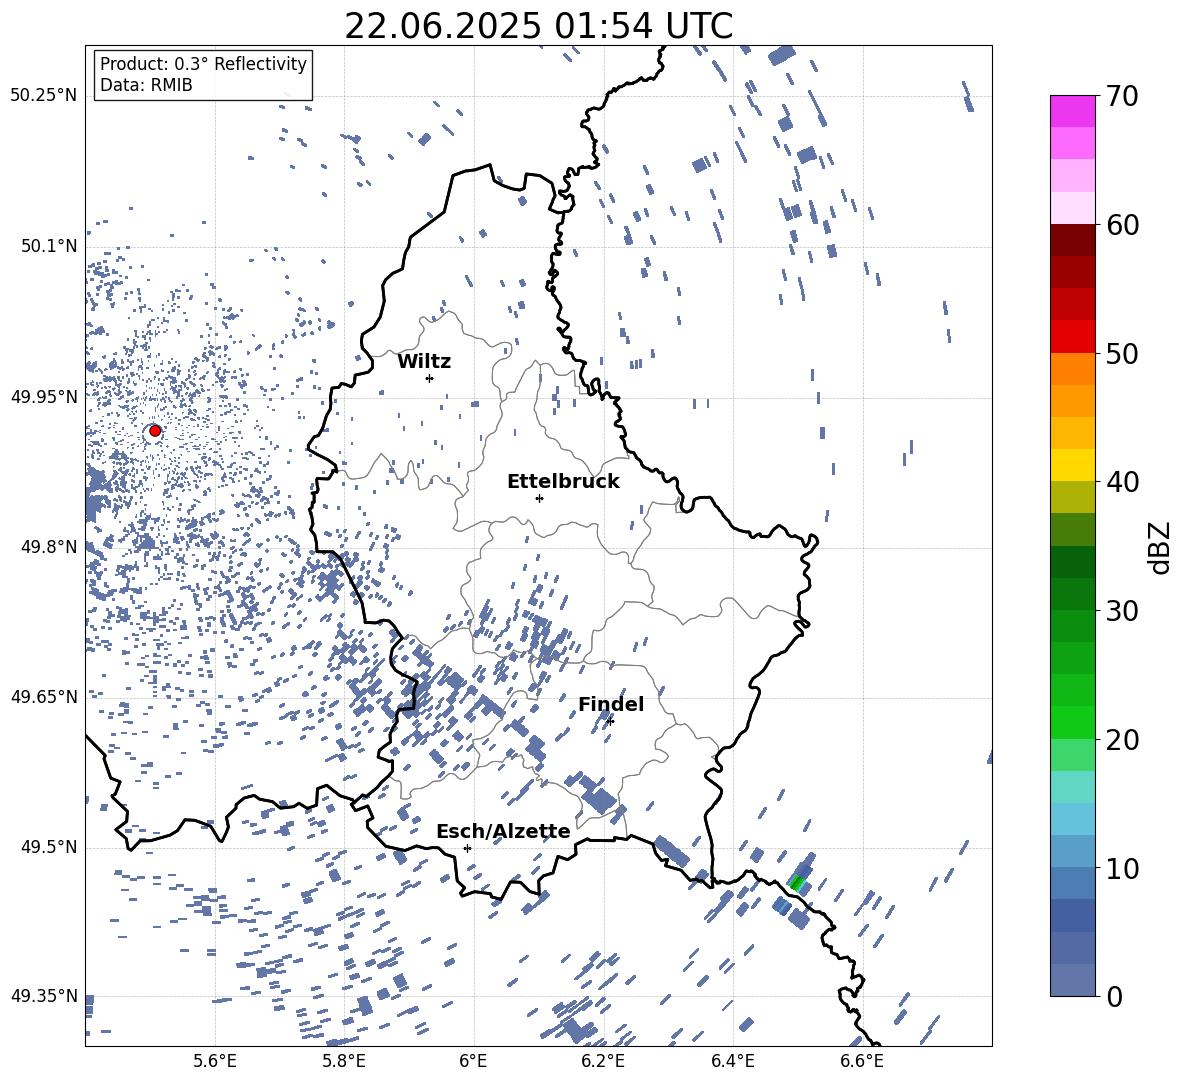Click the 0 colorbar tick label
Screen dimensions: 1184x1081
1114,996
